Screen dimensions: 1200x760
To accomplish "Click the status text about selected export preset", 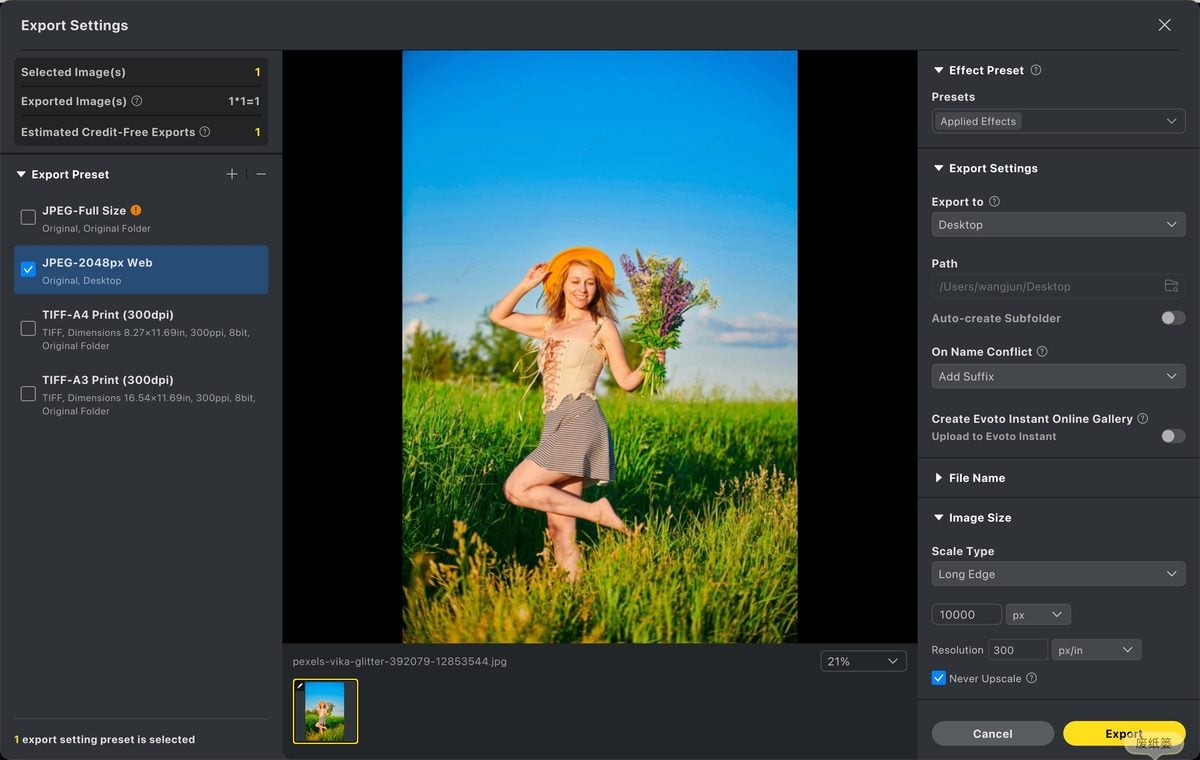I will pyautogui.click(x=105, y=739).
